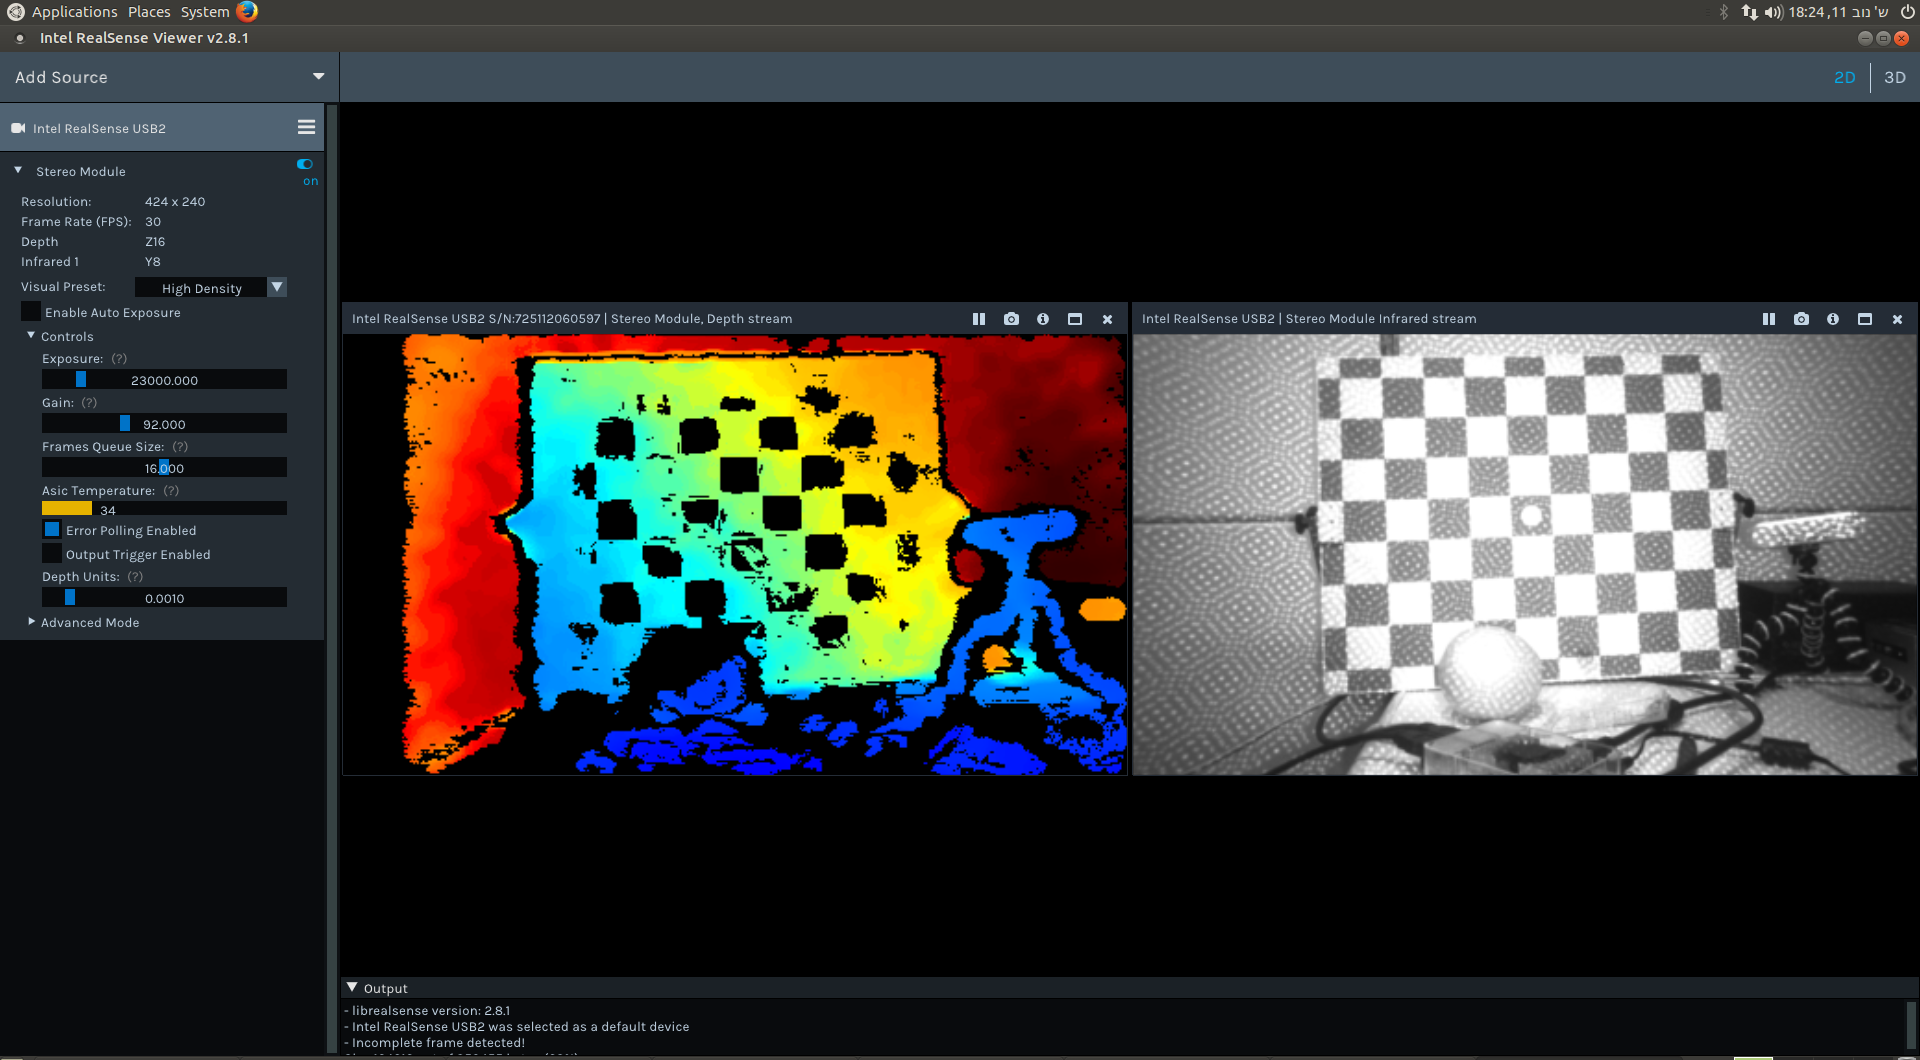Pause the Infrared stream
This screenshot has width=1920, height=1060.
tap(1768, 319)
